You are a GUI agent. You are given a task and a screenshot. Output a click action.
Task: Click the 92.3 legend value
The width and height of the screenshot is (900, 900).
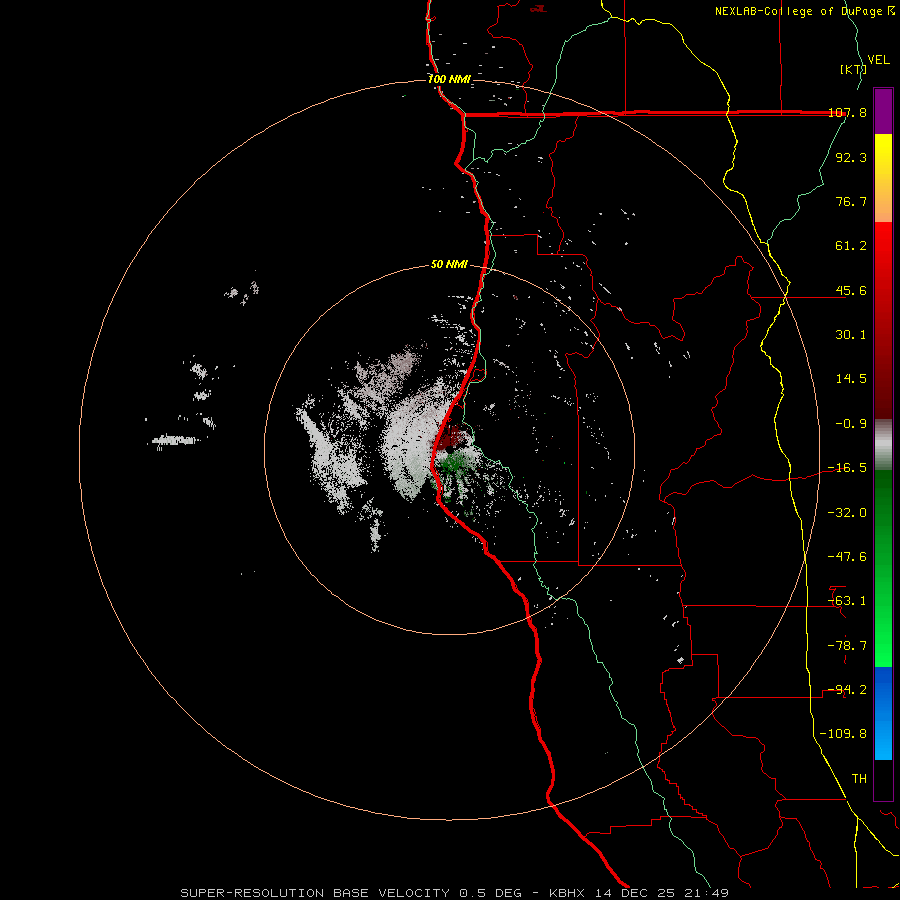click(x=851, y=157)
